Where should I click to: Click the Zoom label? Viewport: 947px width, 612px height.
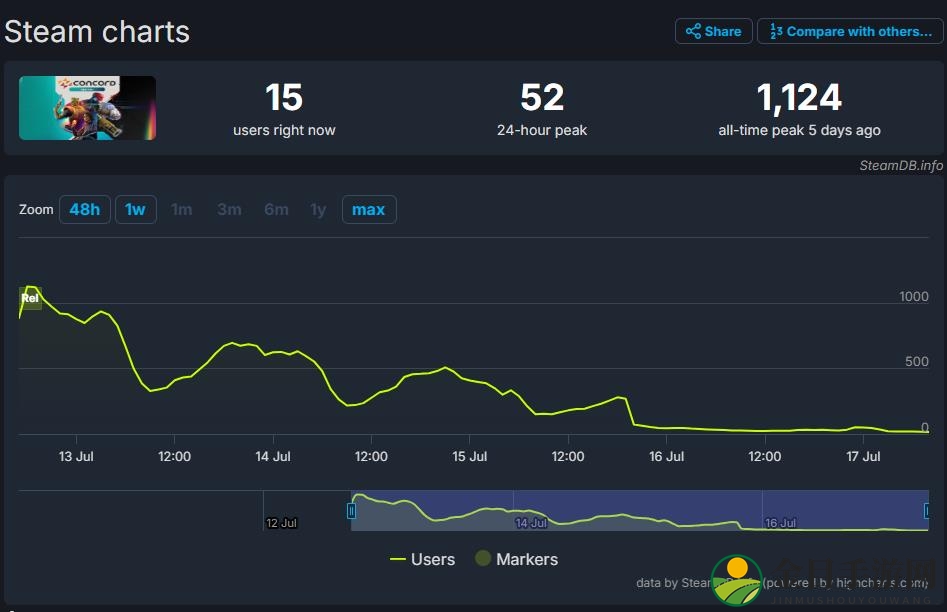click(36, 210)
